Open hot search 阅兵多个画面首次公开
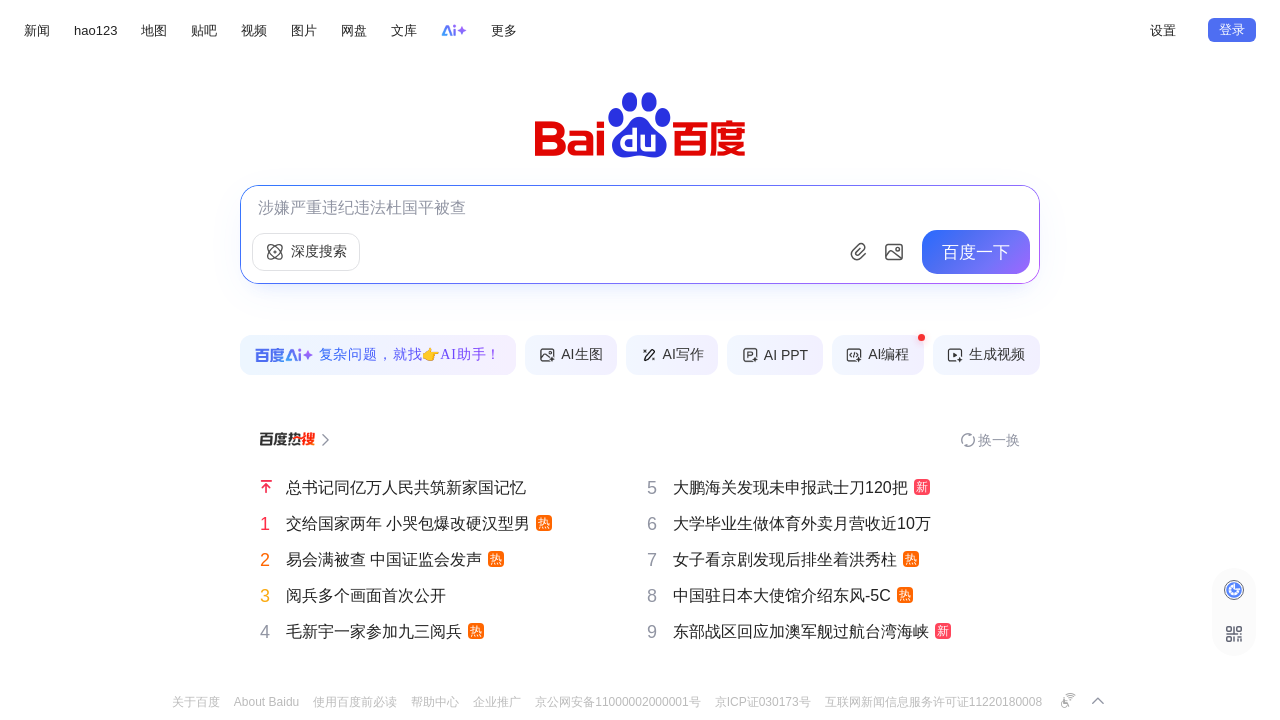Image resolution: width=1280 pixels, height=720 pixels. (366, 596)
